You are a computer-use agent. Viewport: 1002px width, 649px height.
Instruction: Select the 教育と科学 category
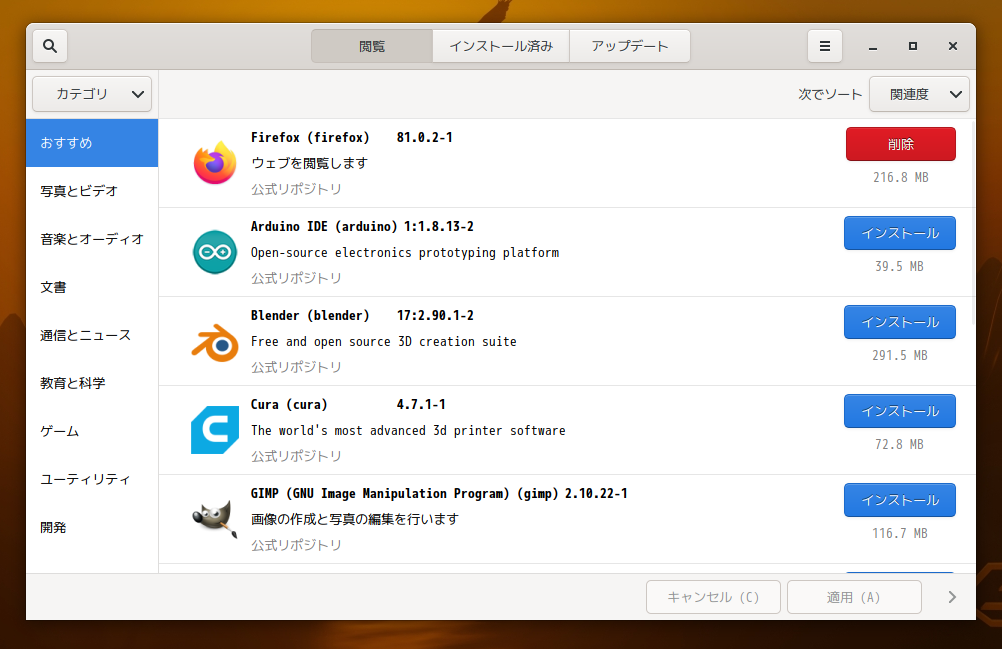92,383
